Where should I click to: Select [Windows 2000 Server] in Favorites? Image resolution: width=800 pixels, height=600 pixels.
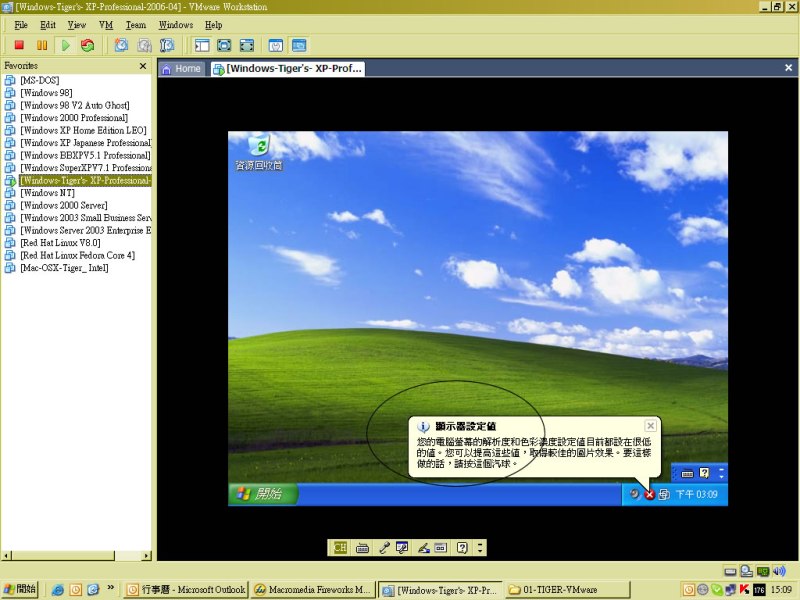point(64,205)
